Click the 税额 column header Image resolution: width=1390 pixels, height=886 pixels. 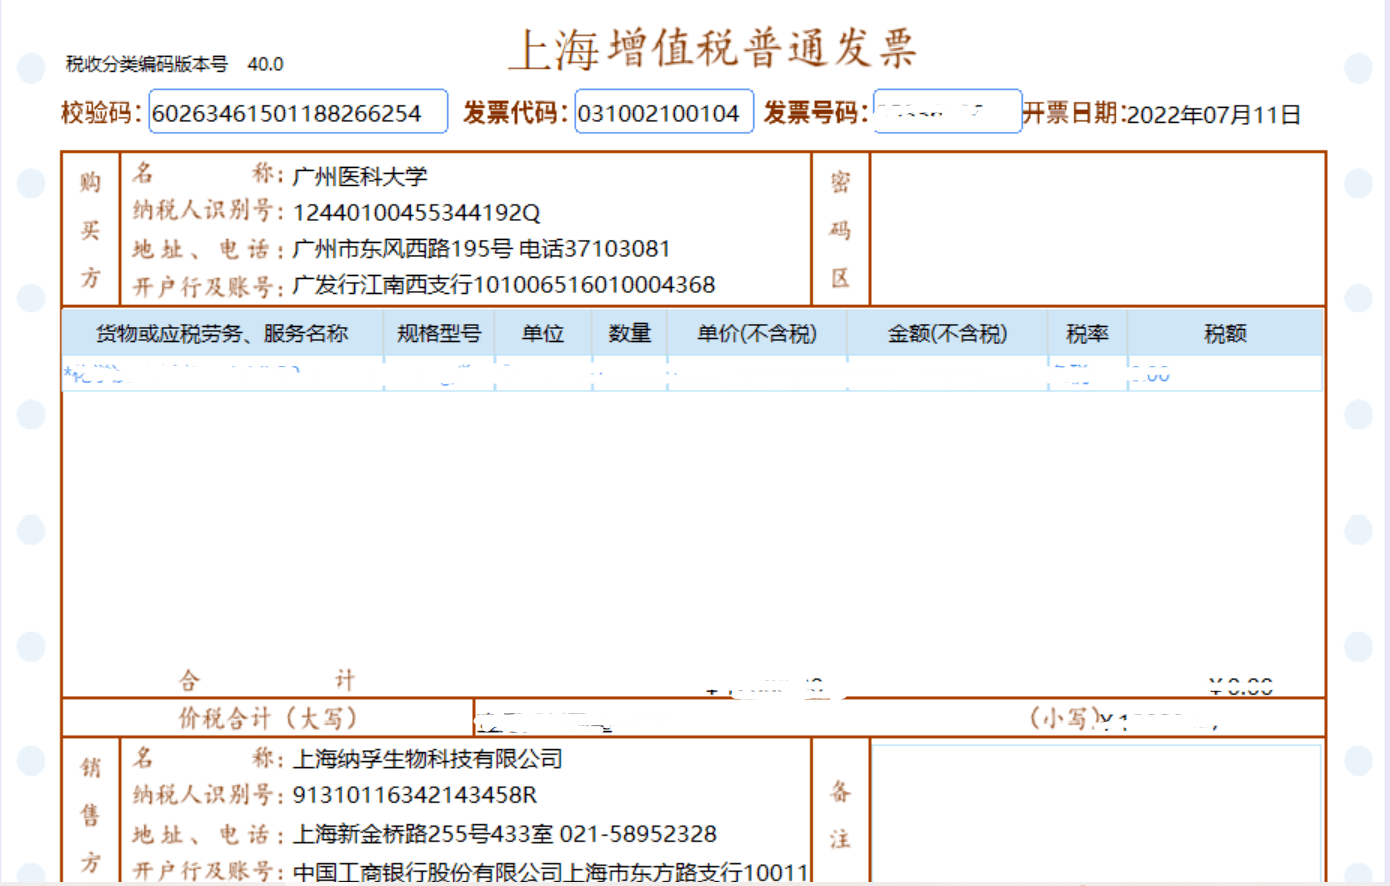pyautogui.click(x=1225, y=334)
